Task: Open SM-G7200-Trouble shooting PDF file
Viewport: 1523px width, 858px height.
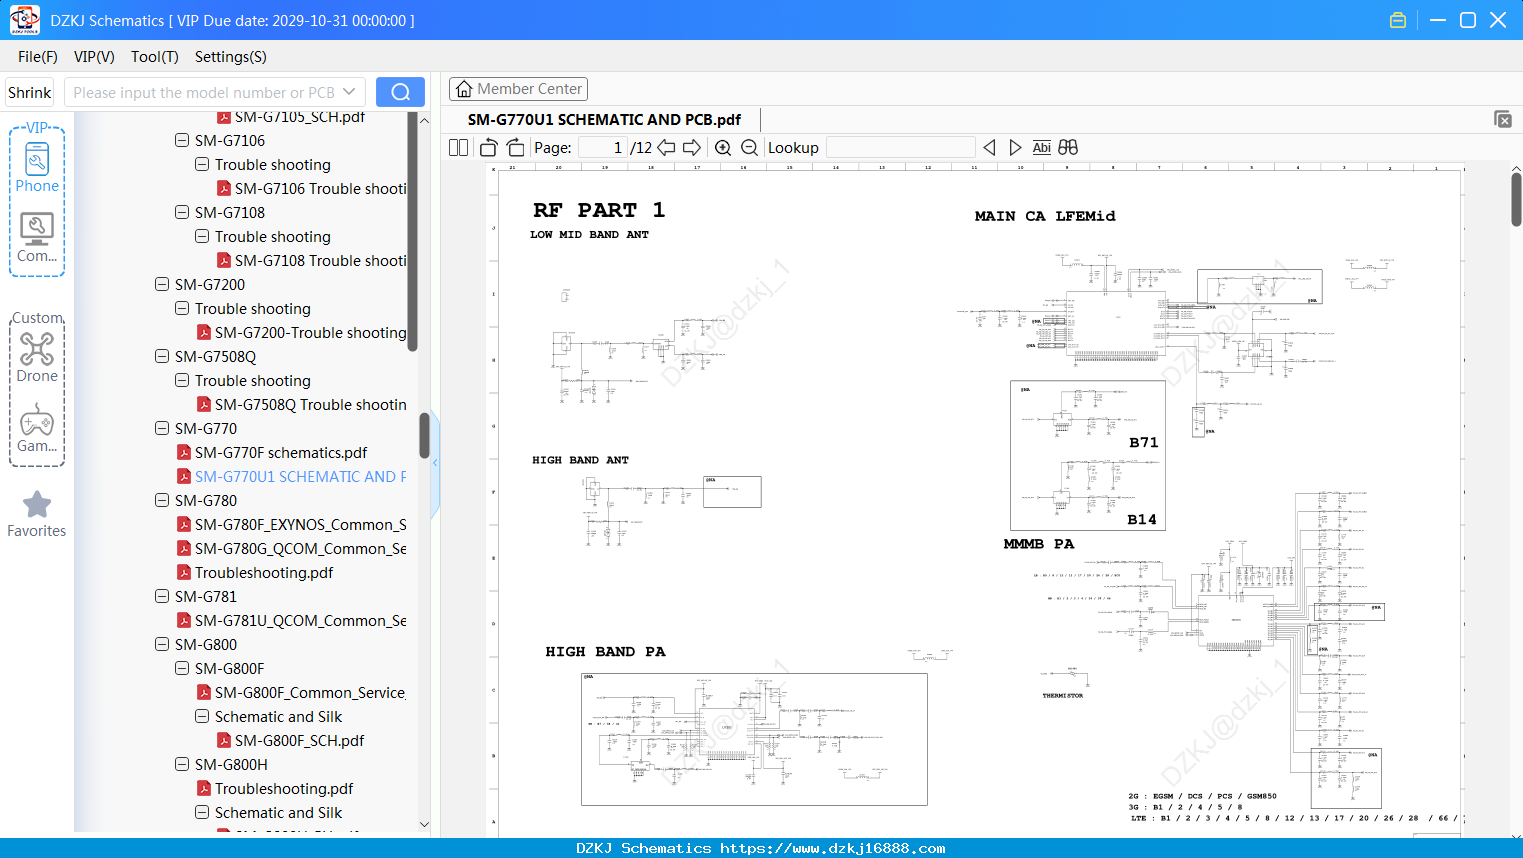Action: pyautogui.click(x=302, y=333)
